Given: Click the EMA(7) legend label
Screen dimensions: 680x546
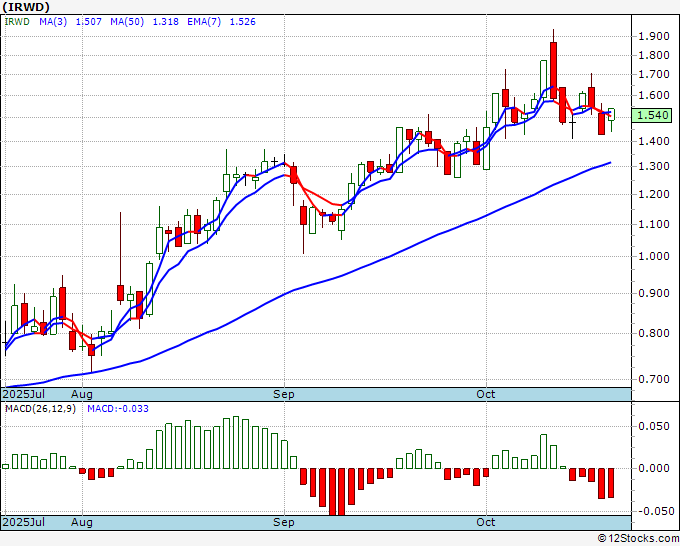Looking at the screenshot, I should point(204,22).
